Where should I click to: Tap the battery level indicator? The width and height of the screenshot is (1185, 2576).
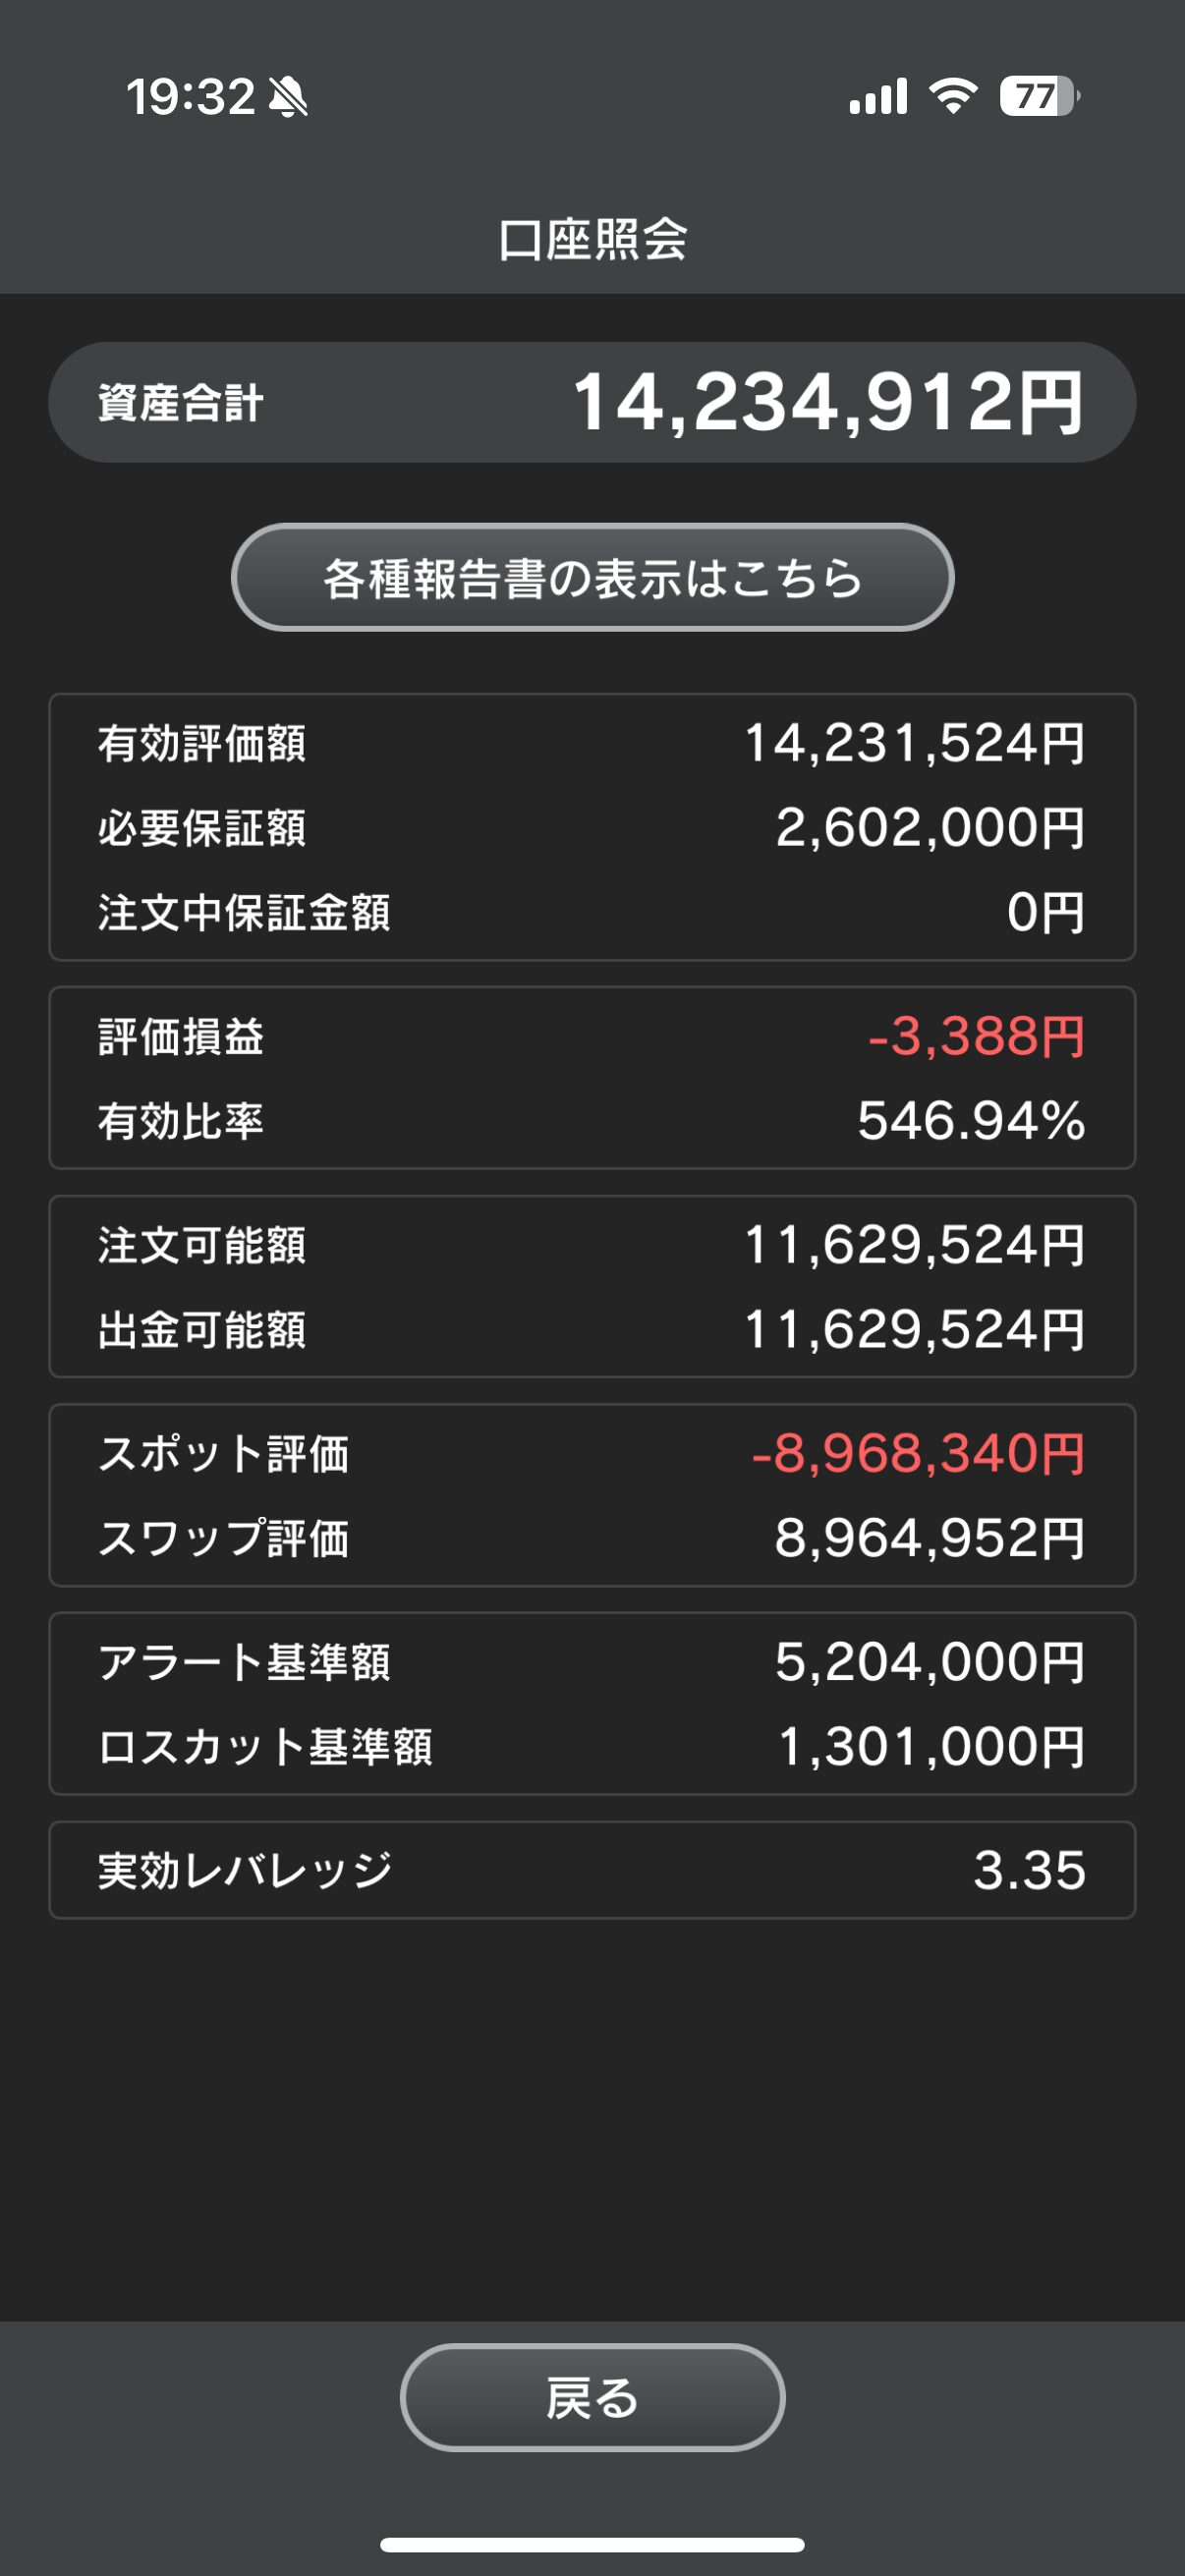coord(1040,96)
